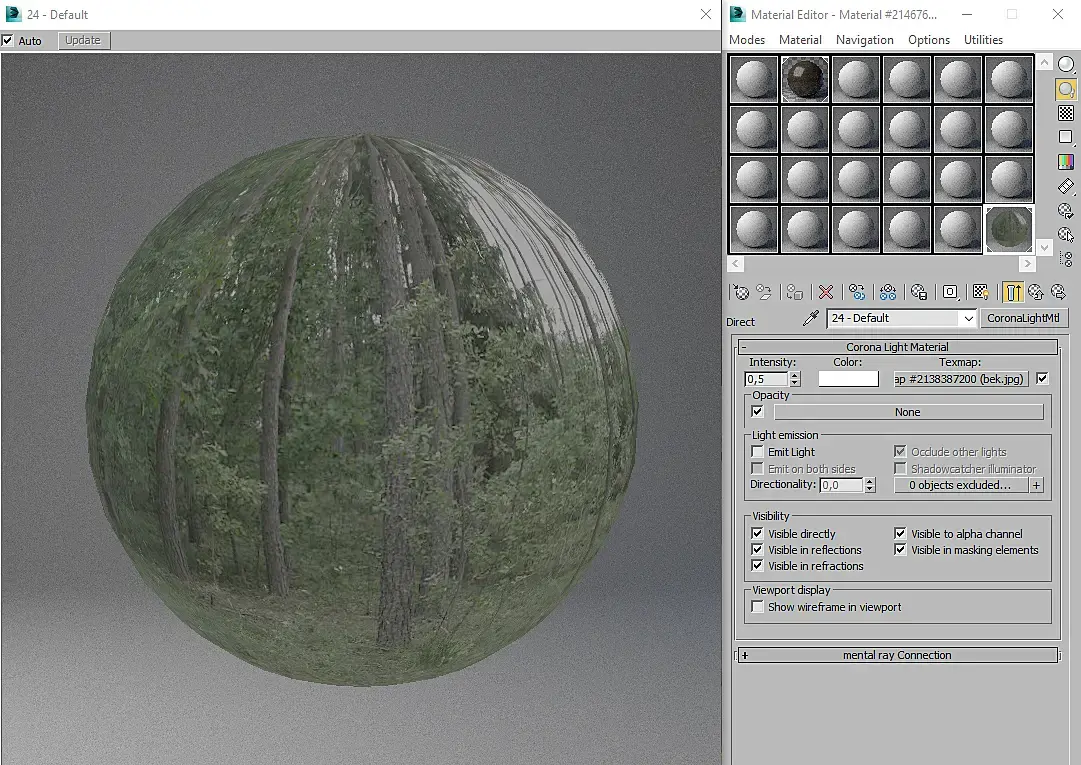Screen dimensions: 1081x765
Task: Open the material name dropdown
Action: pyautogui.click(x=967, y=318)
